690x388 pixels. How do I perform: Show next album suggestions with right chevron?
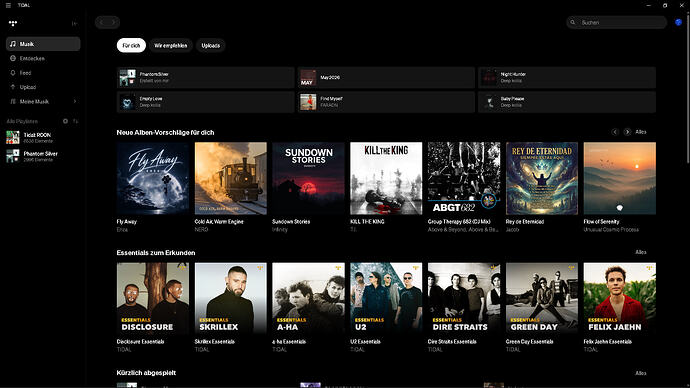click(x=627, y=132)
